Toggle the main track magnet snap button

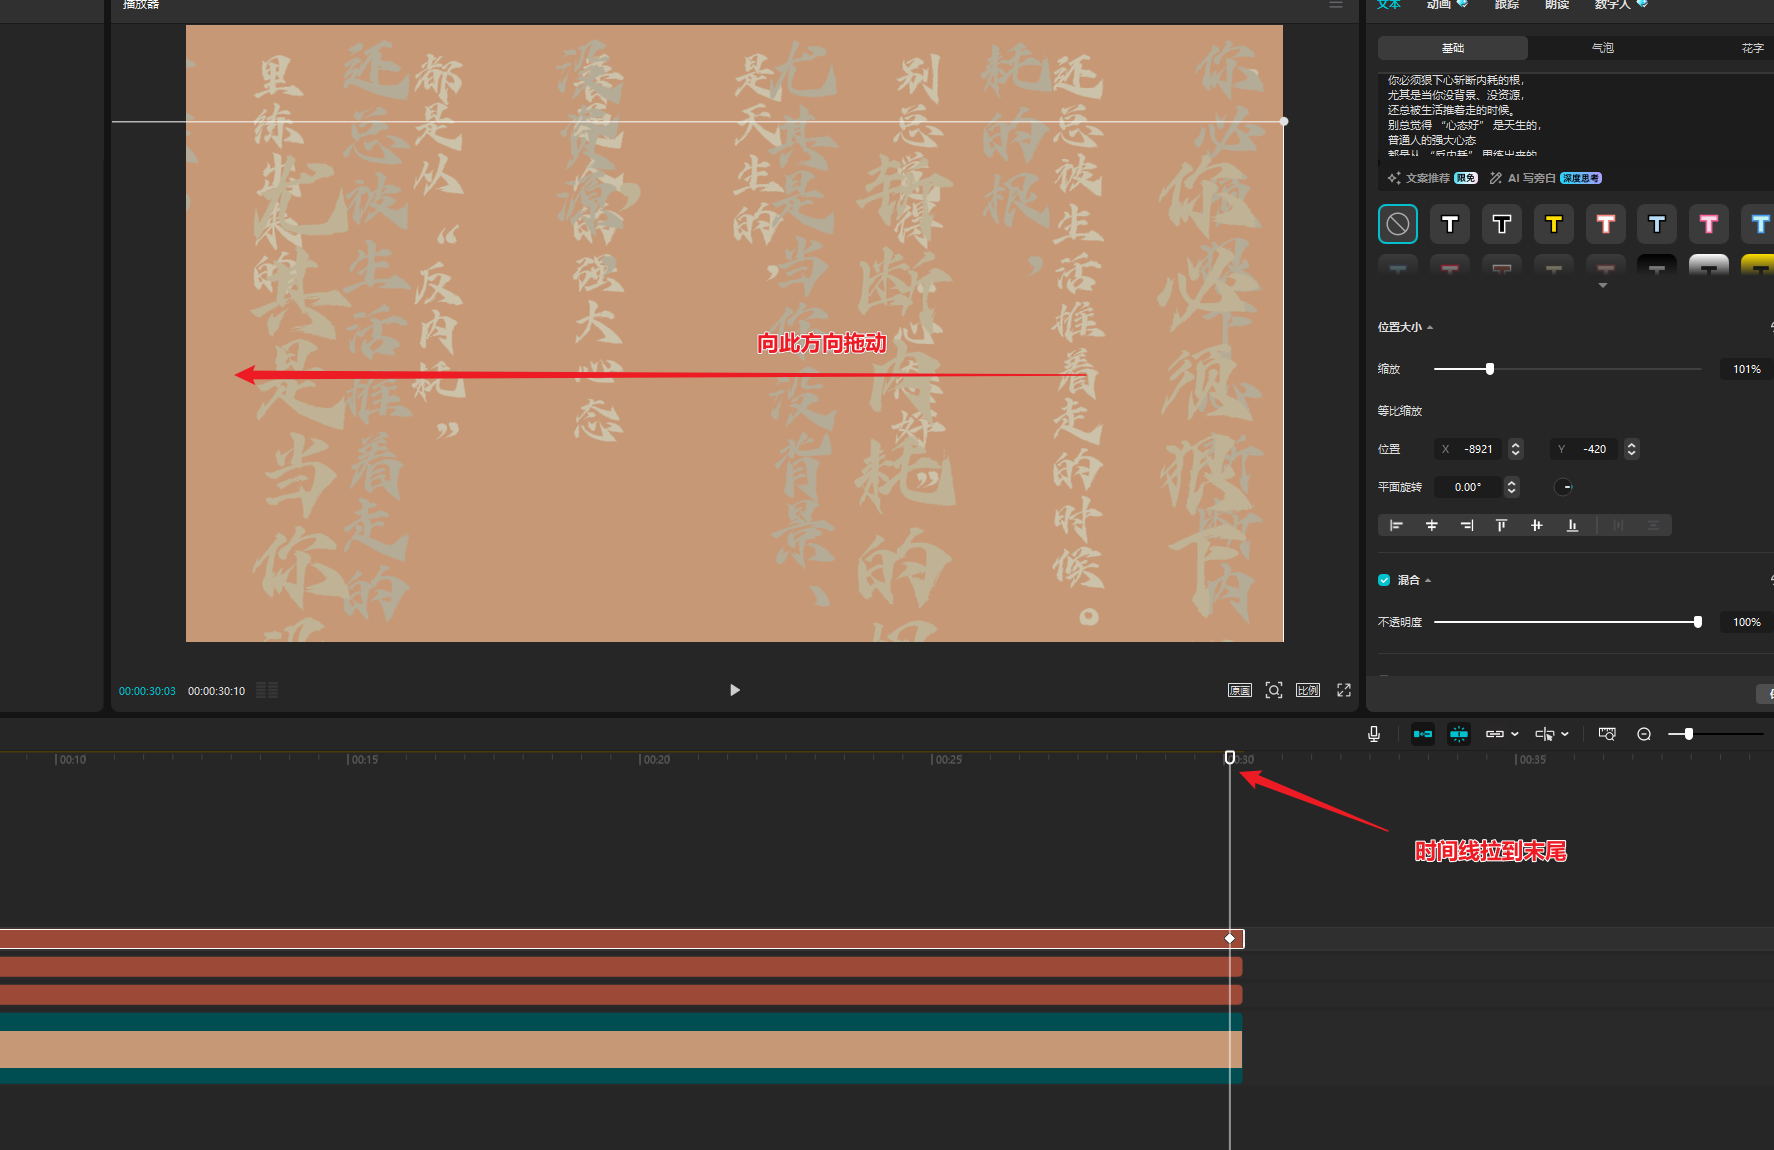[1422, 734]
